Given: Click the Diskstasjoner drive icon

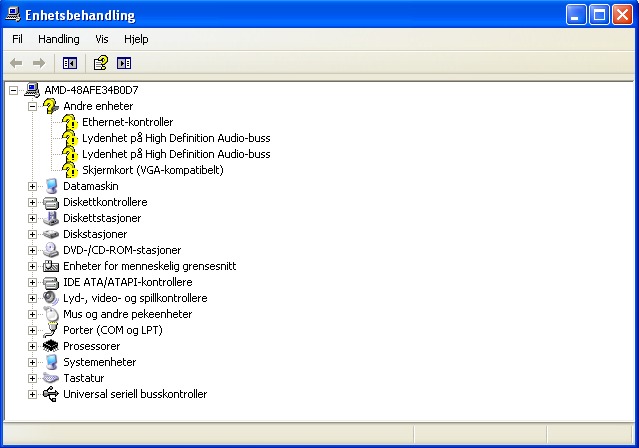Looking at the screenshot, I should click(x=51, y=234).
